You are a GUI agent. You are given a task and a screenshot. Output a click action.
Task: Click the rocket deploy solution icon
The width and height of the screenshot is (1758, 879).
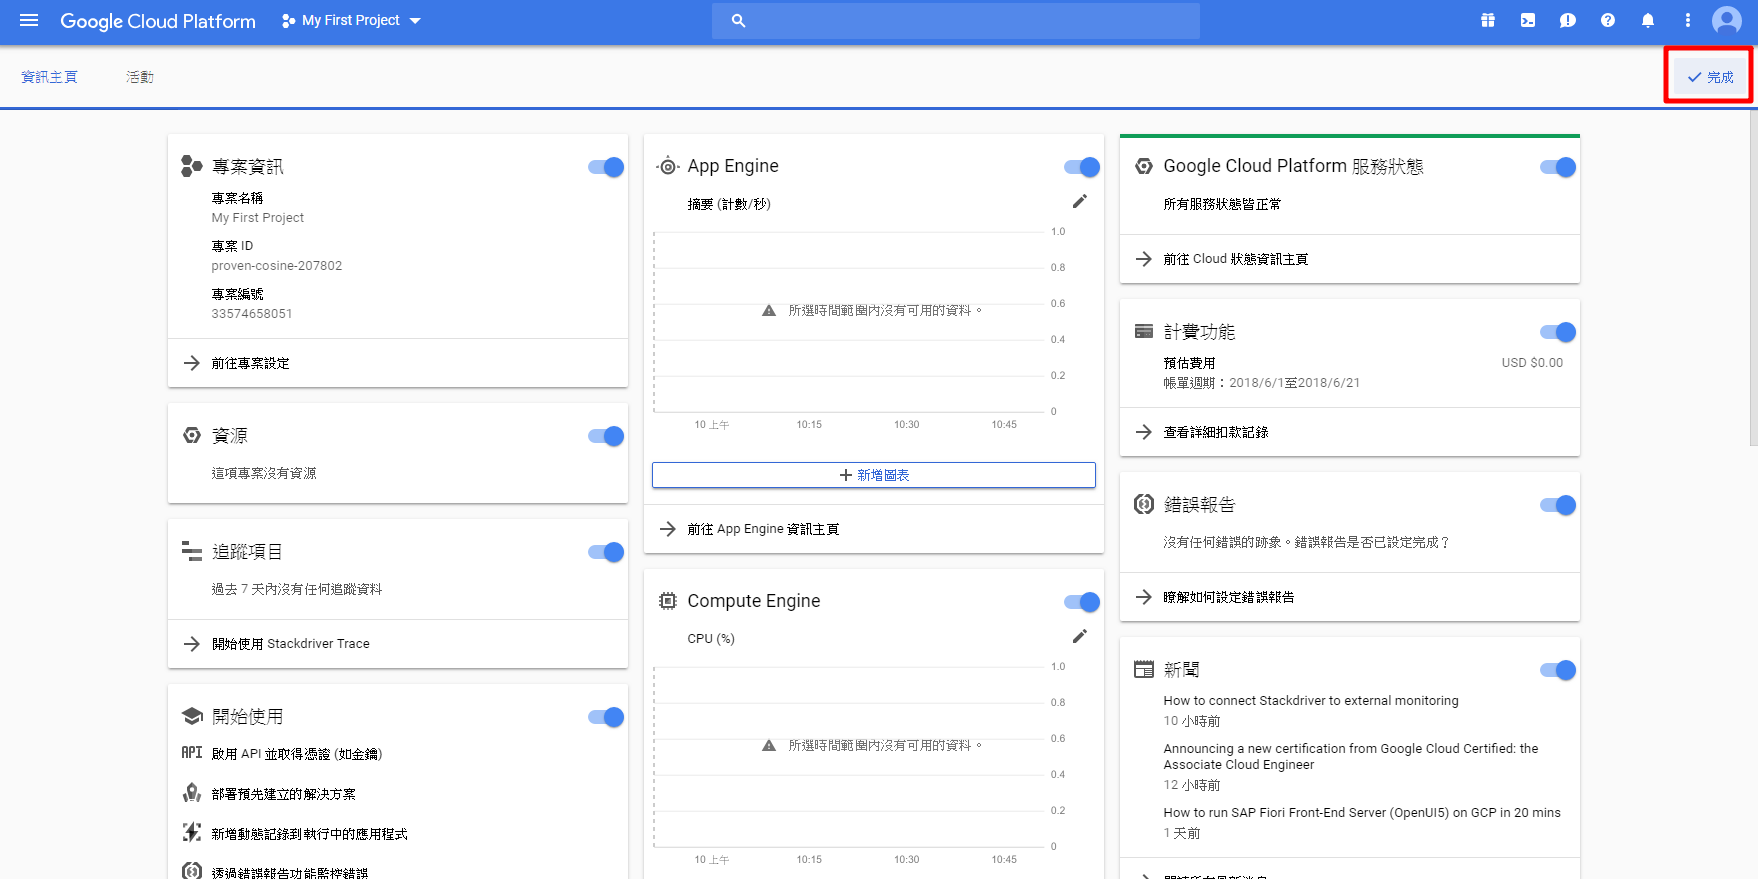tap(192, 793)
